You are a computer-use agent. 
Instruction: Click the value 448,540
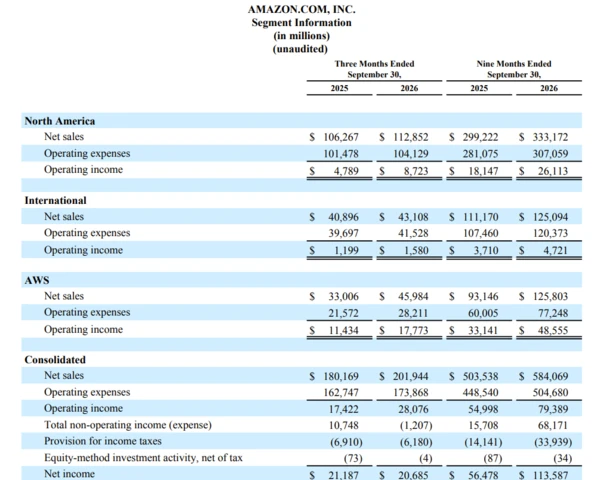(x=481, y=392)
